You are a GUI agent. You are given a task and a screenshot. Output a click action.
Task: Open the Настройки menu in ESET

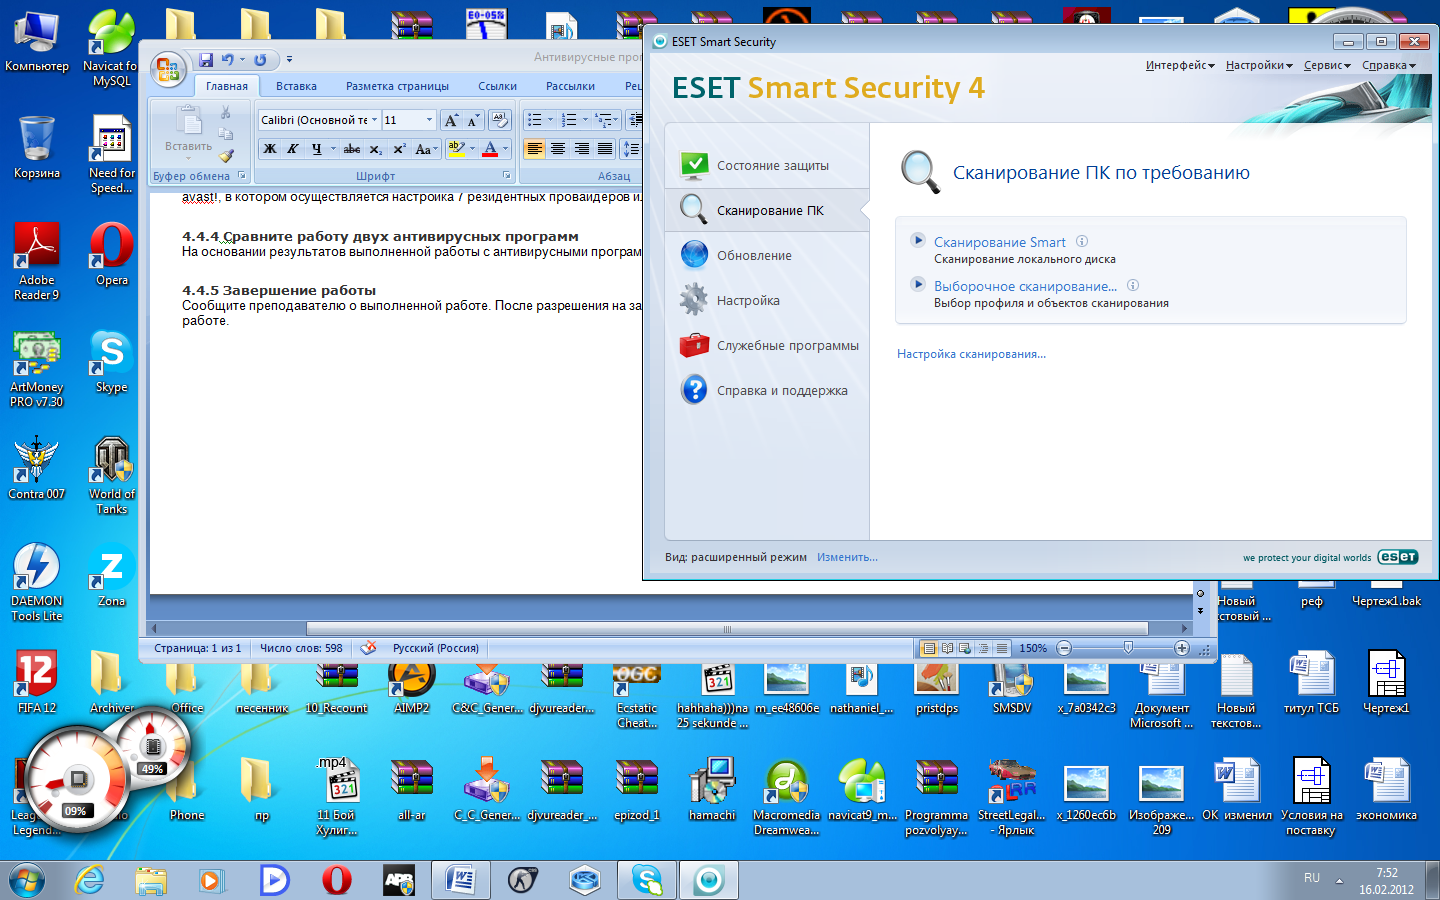tap(1259, 65)
